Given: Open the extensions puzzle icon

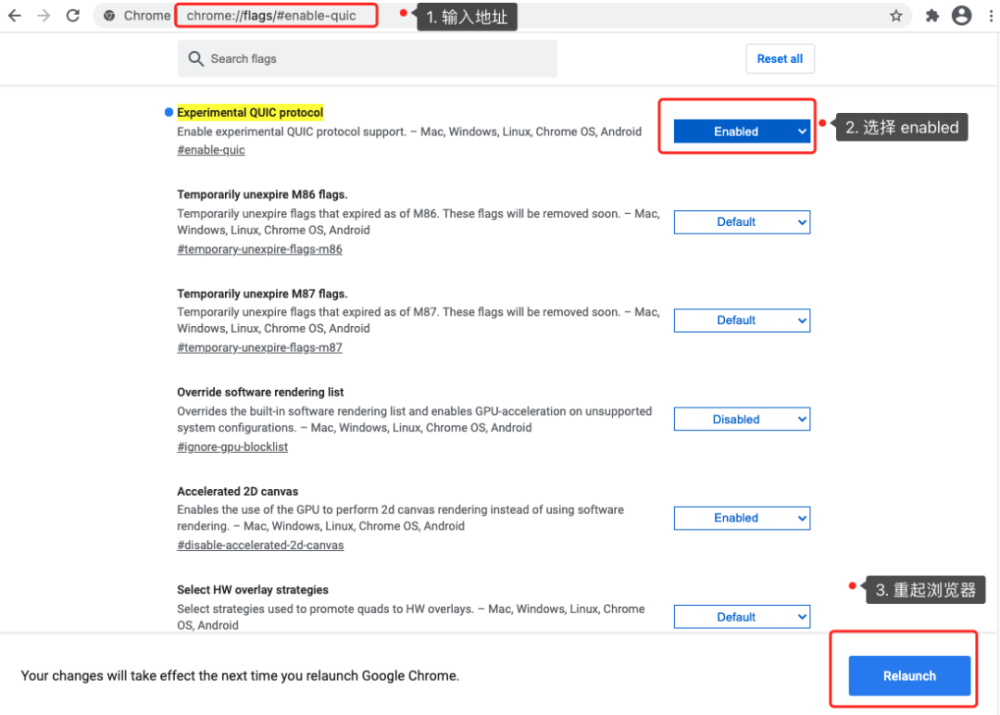Looking at the screenshot, I should click(x=932, y=15).
